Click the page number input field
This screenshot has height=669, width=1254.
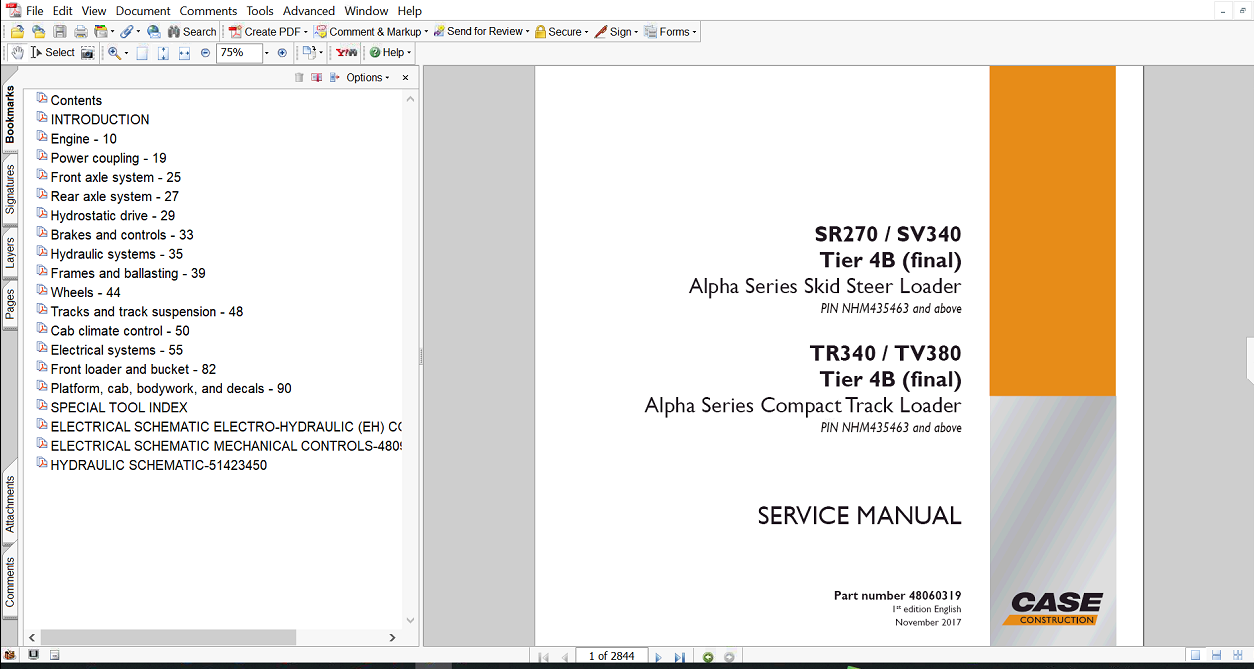pos(611,656)
